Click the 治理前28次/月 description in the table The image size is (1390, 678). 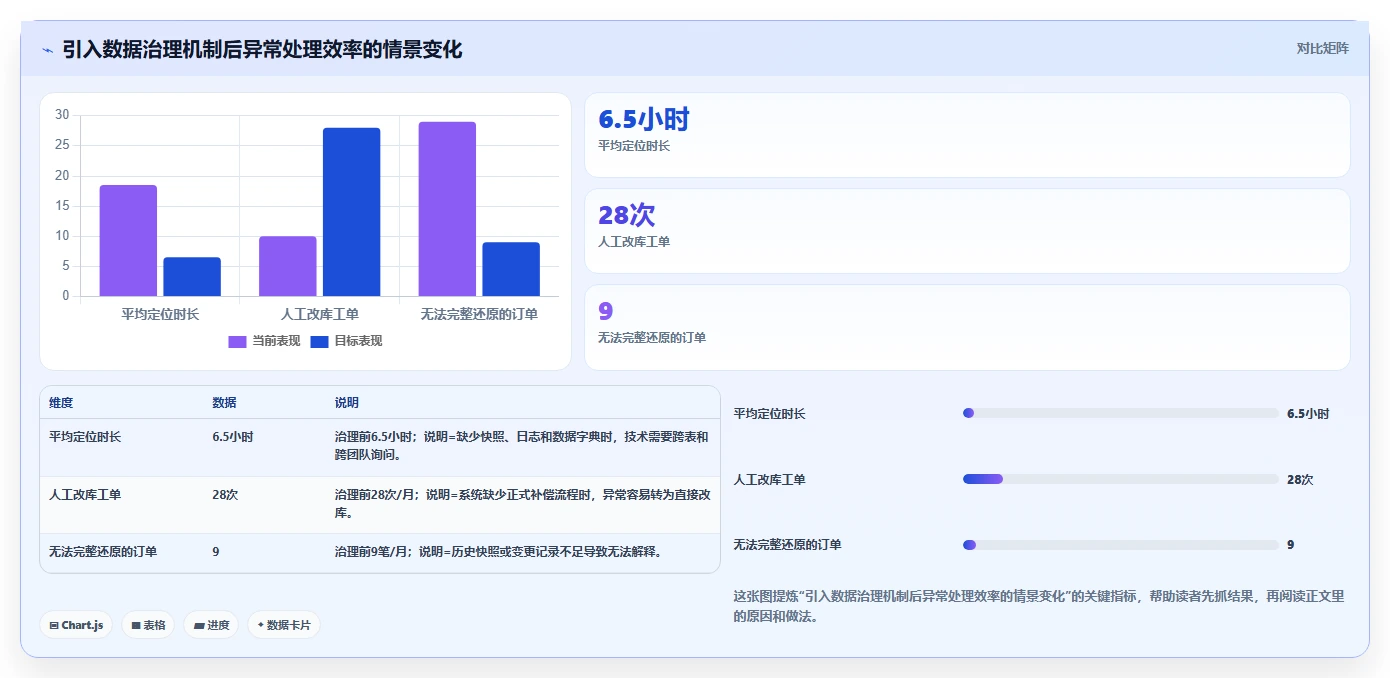[x=522, y=503]
